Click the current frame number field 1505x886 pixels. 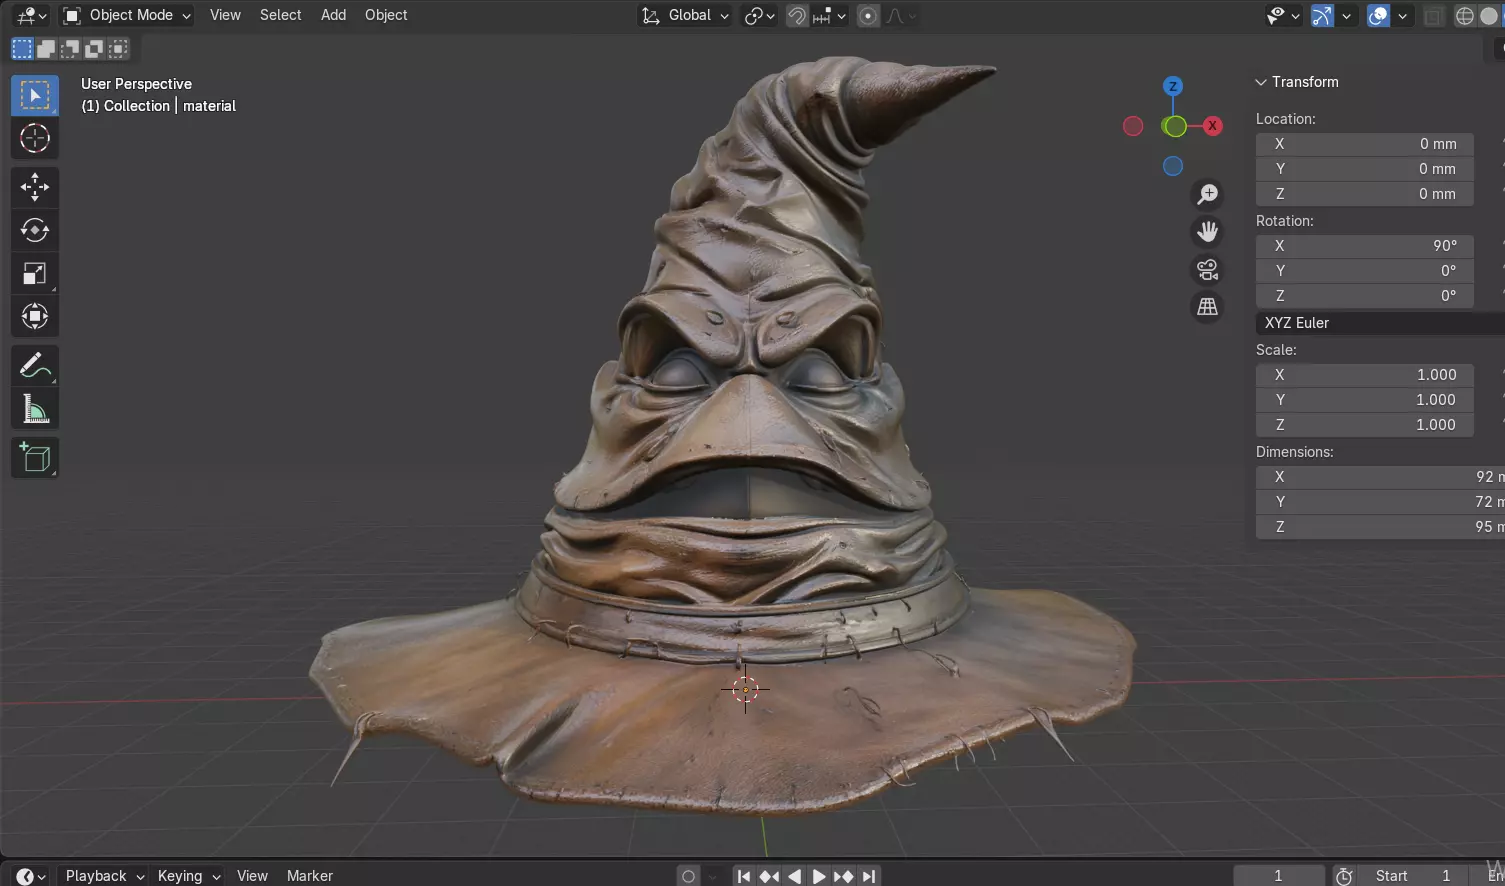[x=1279, y=876]
